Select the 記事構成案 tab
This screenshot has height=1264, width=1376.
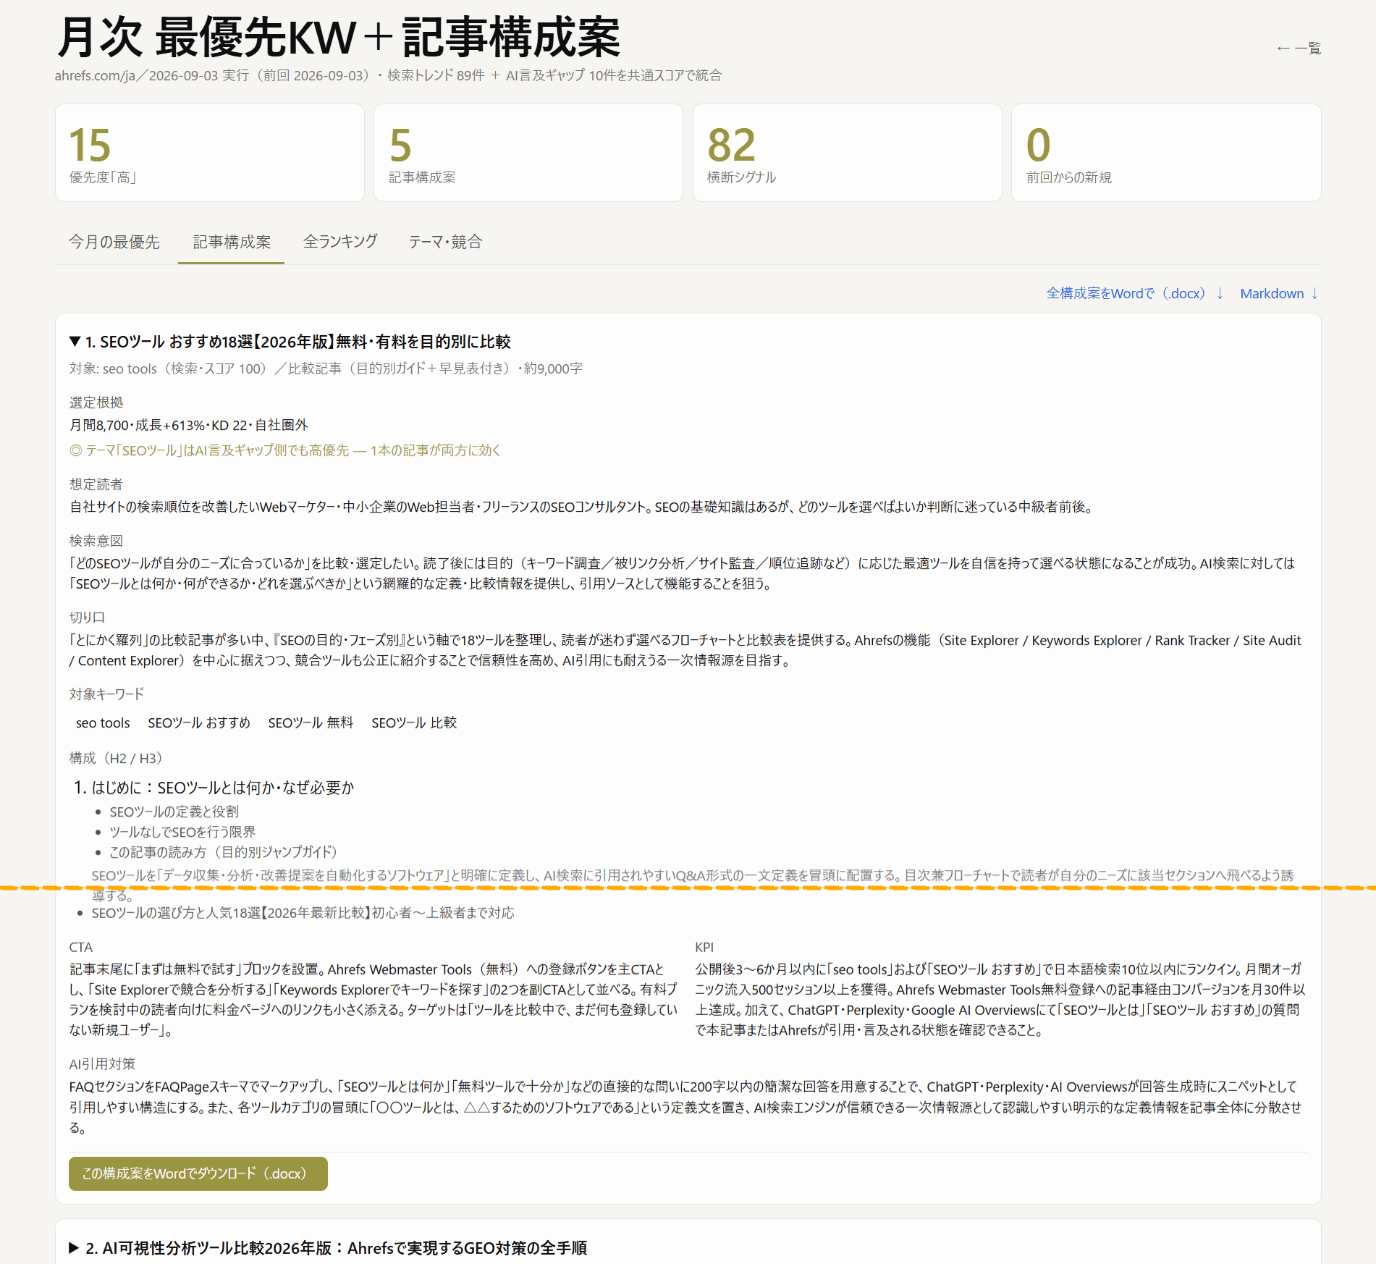pos(231,242)
